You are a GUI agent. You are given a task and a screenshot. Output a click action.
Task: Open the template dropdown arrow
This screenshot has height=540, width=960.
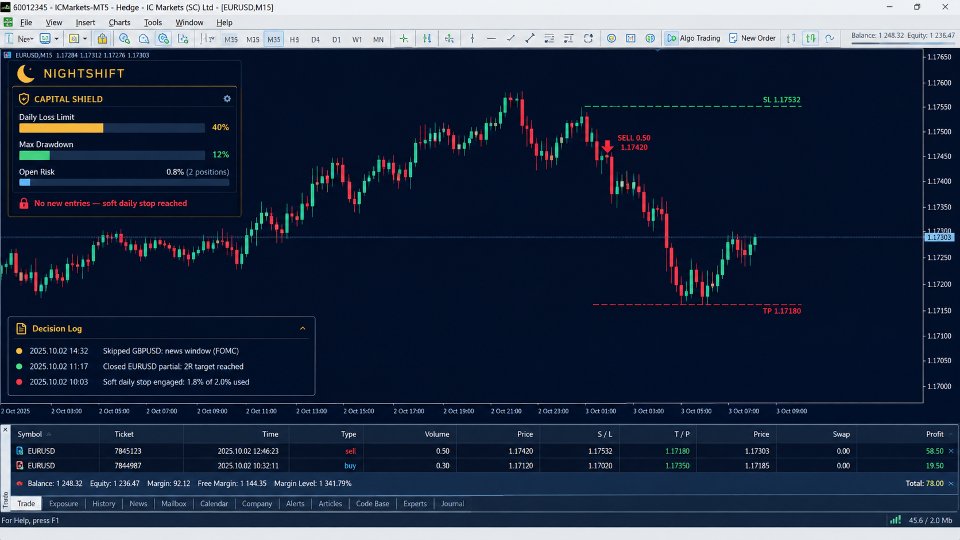point(85,39)
